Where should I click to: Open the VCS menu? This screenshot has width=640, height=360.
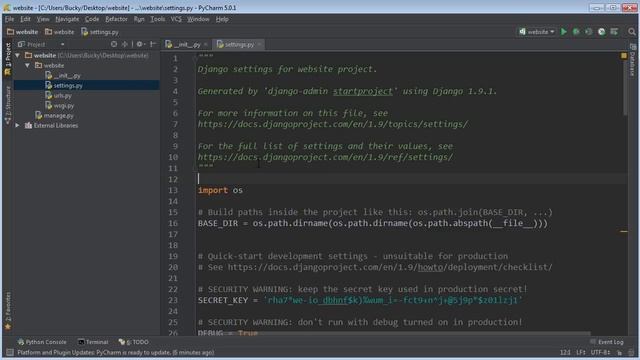pos(176,19)
